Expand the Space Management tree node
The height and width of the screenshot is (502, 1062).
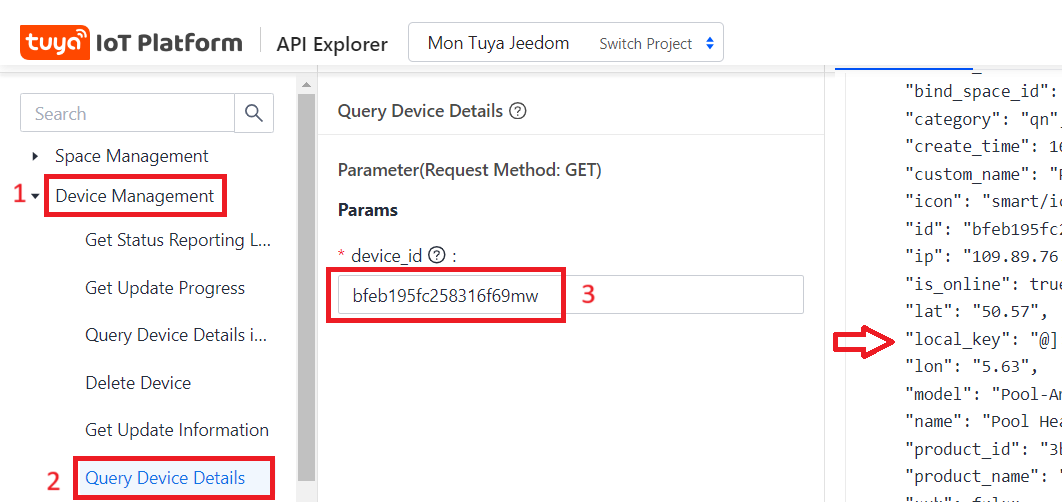pyautogui.click(x=36, y=156)
